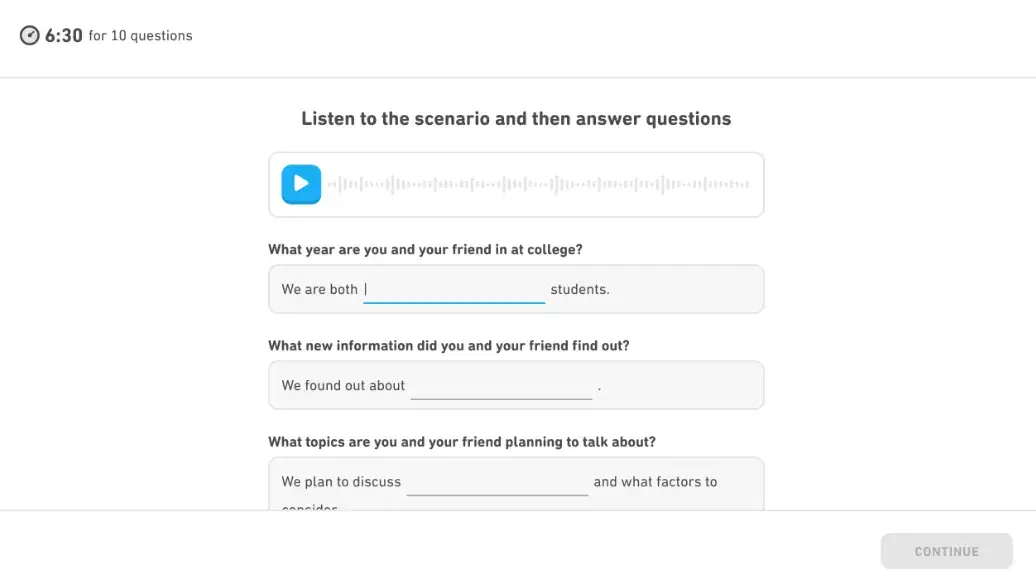Click the grayed-out CONTINUE button at bottom right
The height and width of the screenshot is (580, 1036).
coord(946,551)
